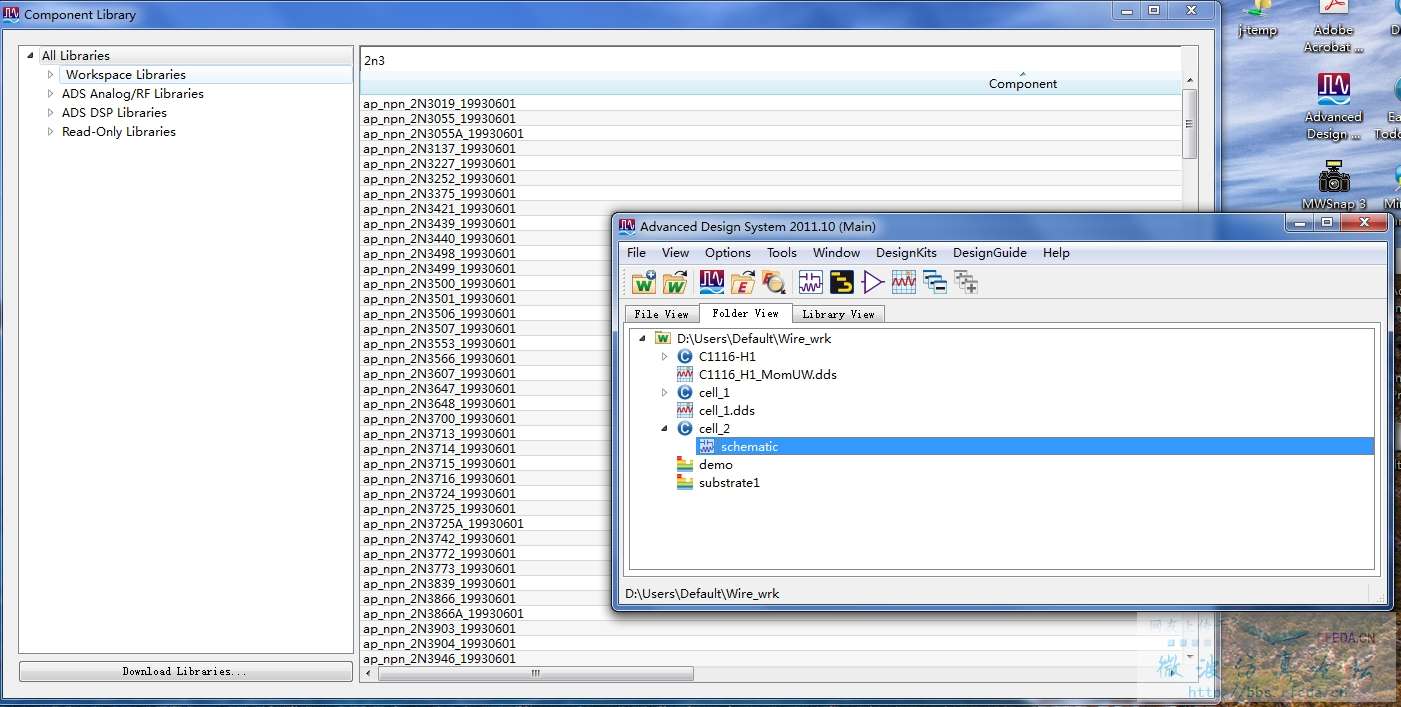Click the scroll-left arrow of component list
1401x707 pixels.
tap(369, 673)
